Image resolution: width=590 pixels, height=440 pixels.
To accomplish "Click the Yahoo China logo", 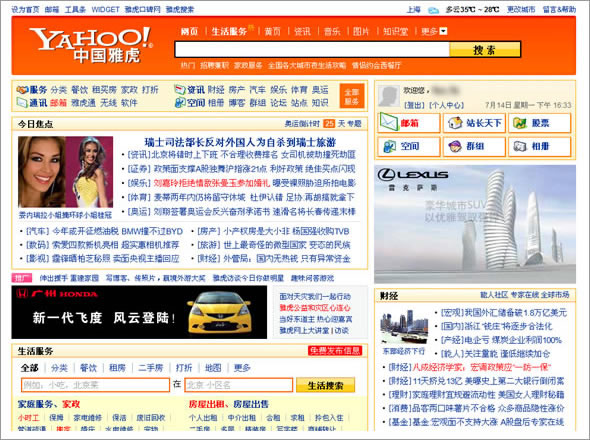I will (90, 44).
